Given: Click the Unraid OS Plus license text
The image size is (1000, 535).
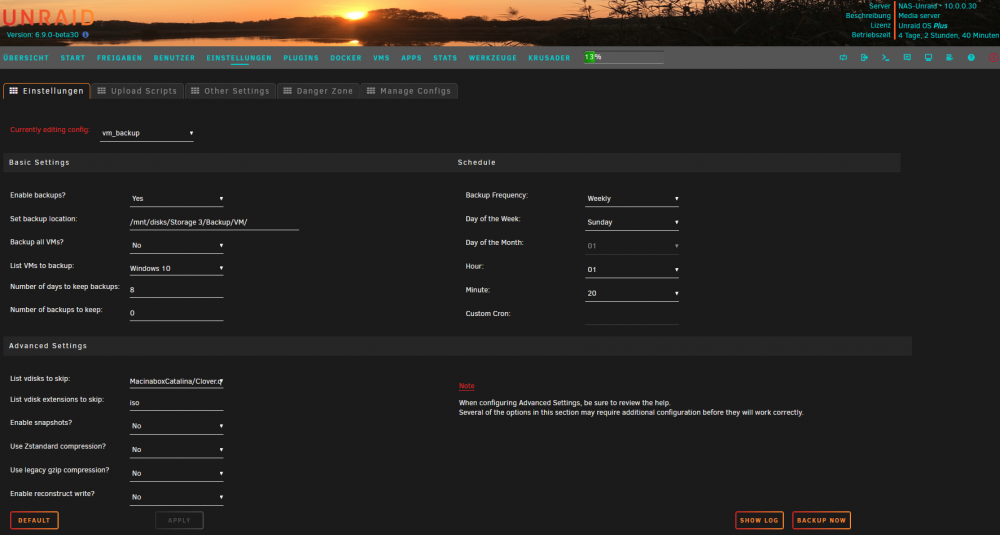Looking at the screenshot, I should [923, 26].
